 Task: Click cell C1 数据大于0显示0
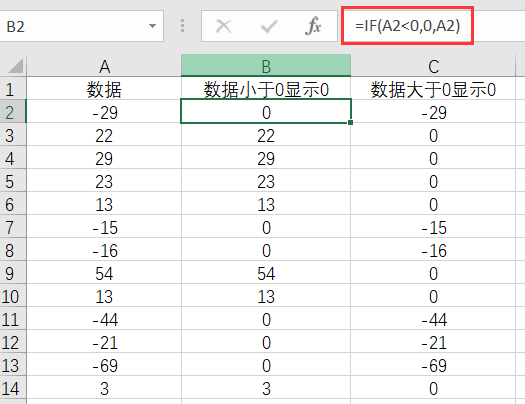coord(433,89)
